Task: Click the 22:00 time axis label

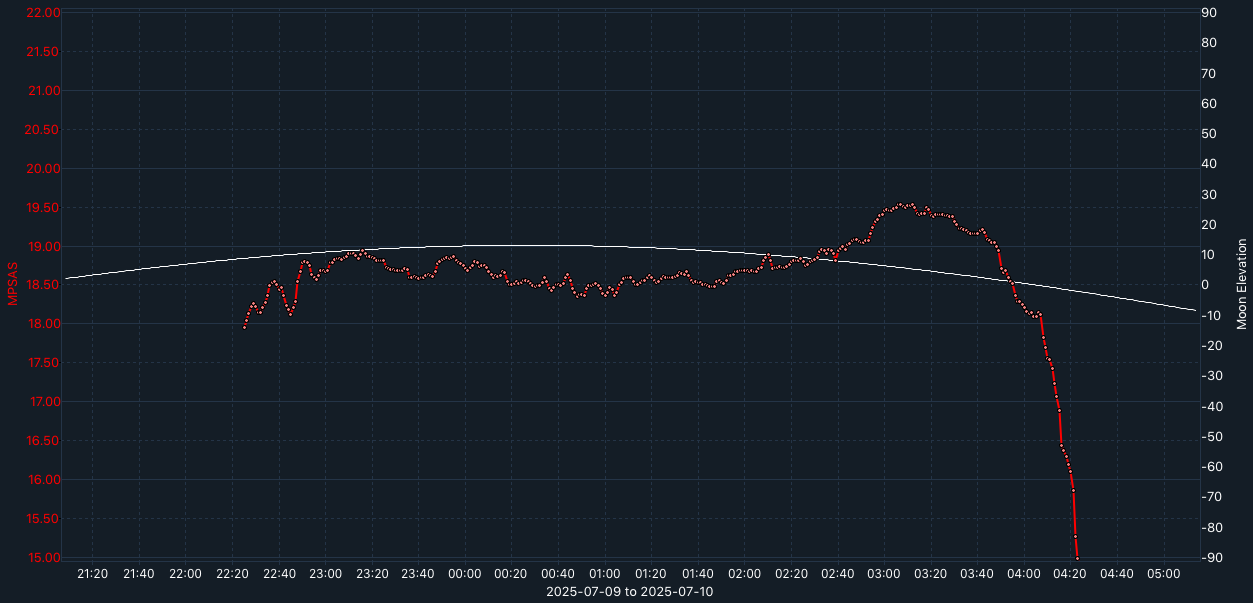Action: pyautogui.click(x=186, y=574)
